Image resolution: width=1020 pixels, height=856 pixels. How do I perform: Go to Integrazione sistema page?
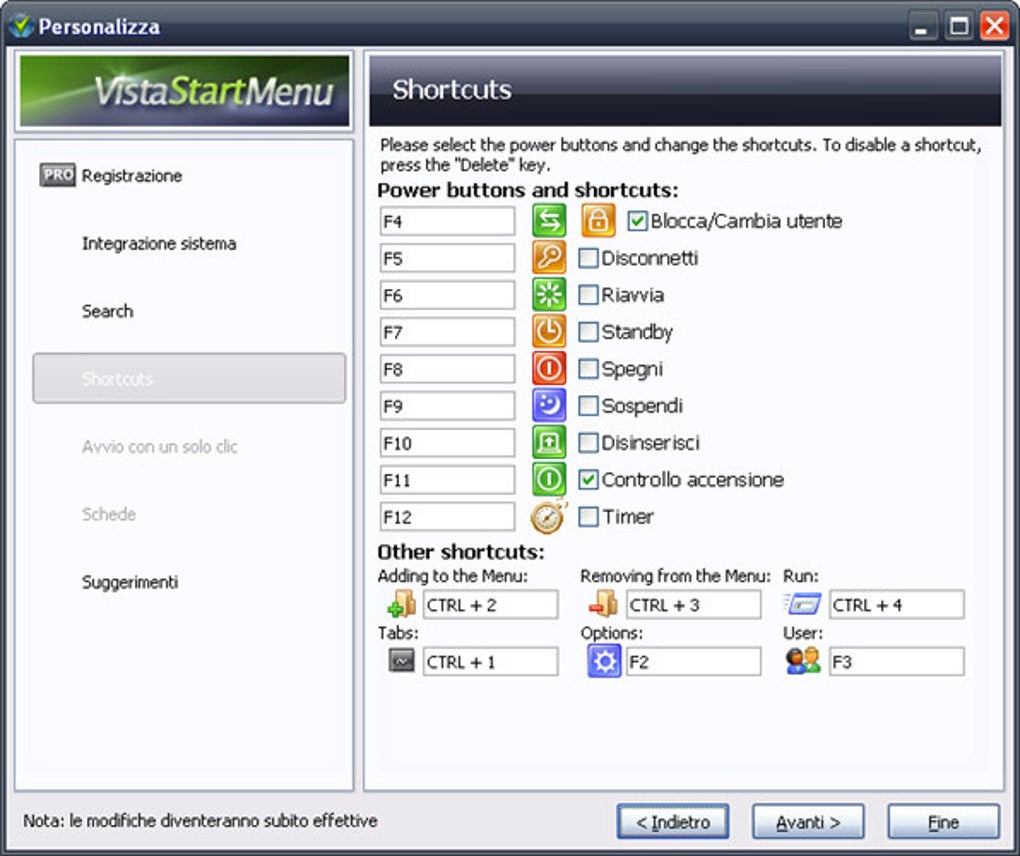(159, 243)
